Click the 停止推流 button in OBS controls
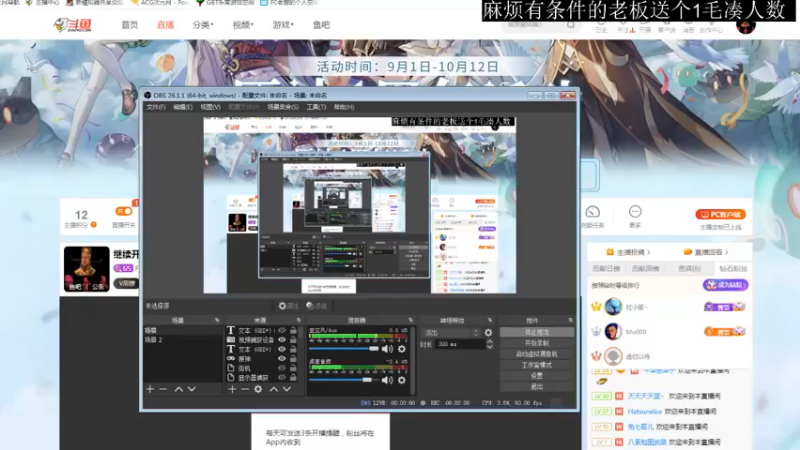This screenshot has width=800, height=450. pyautogui.click(x=537, y=332)
